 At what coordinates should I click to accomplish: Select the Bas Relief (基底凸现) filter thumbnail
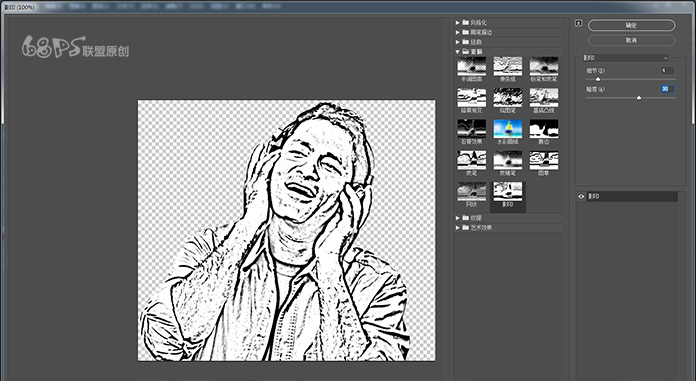click(x=544, y=97)
